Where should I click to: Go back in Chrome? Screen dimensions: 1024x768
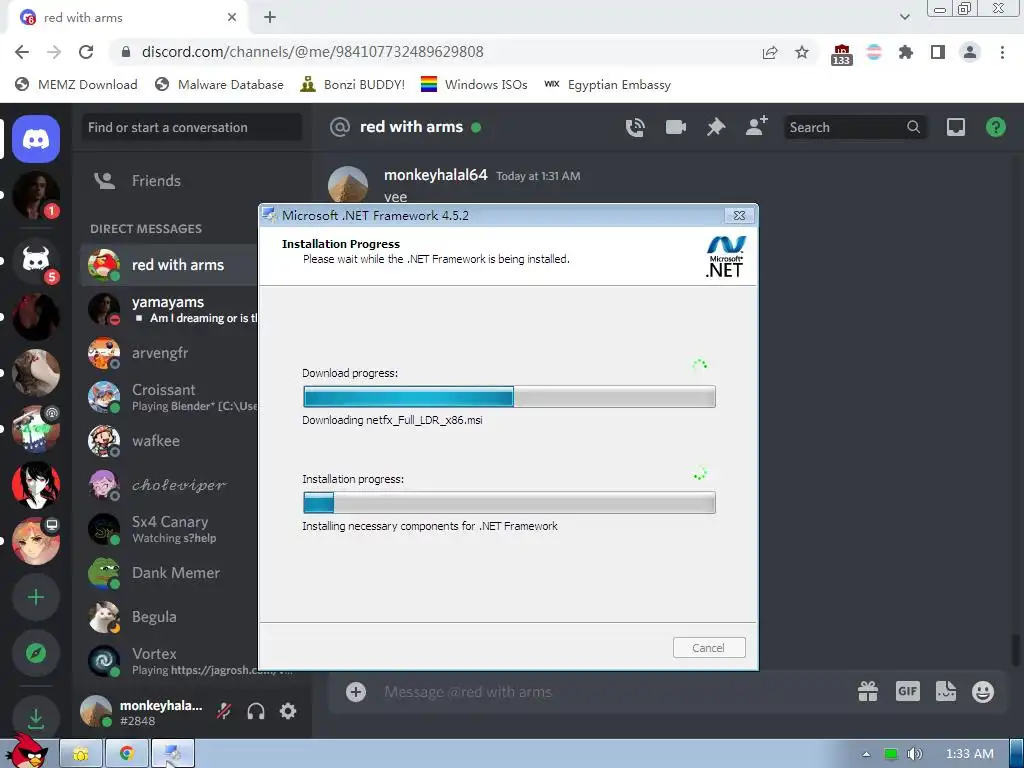point(22,52)
